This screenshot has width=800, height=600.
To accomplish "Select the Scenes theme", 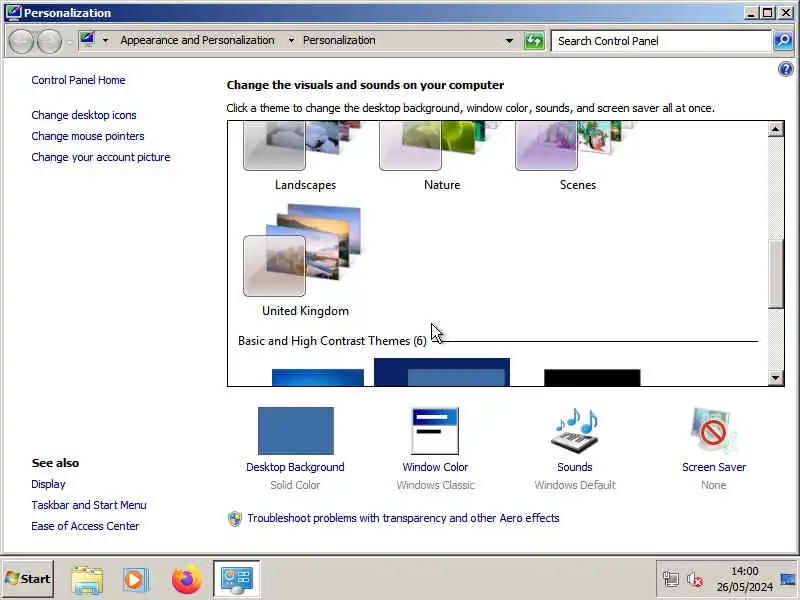I will pos(578,156).
